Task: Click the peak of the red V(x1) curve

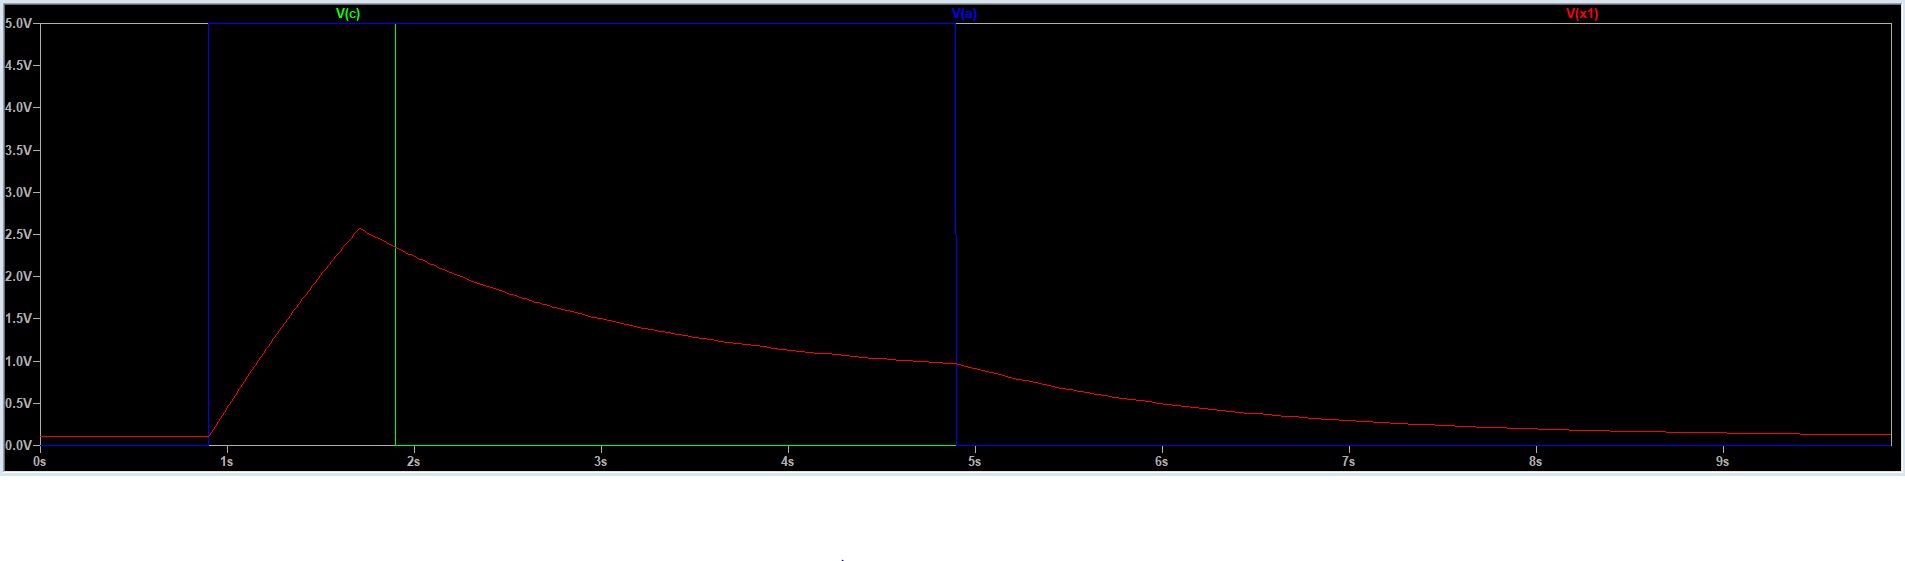Action: point(359,229)
